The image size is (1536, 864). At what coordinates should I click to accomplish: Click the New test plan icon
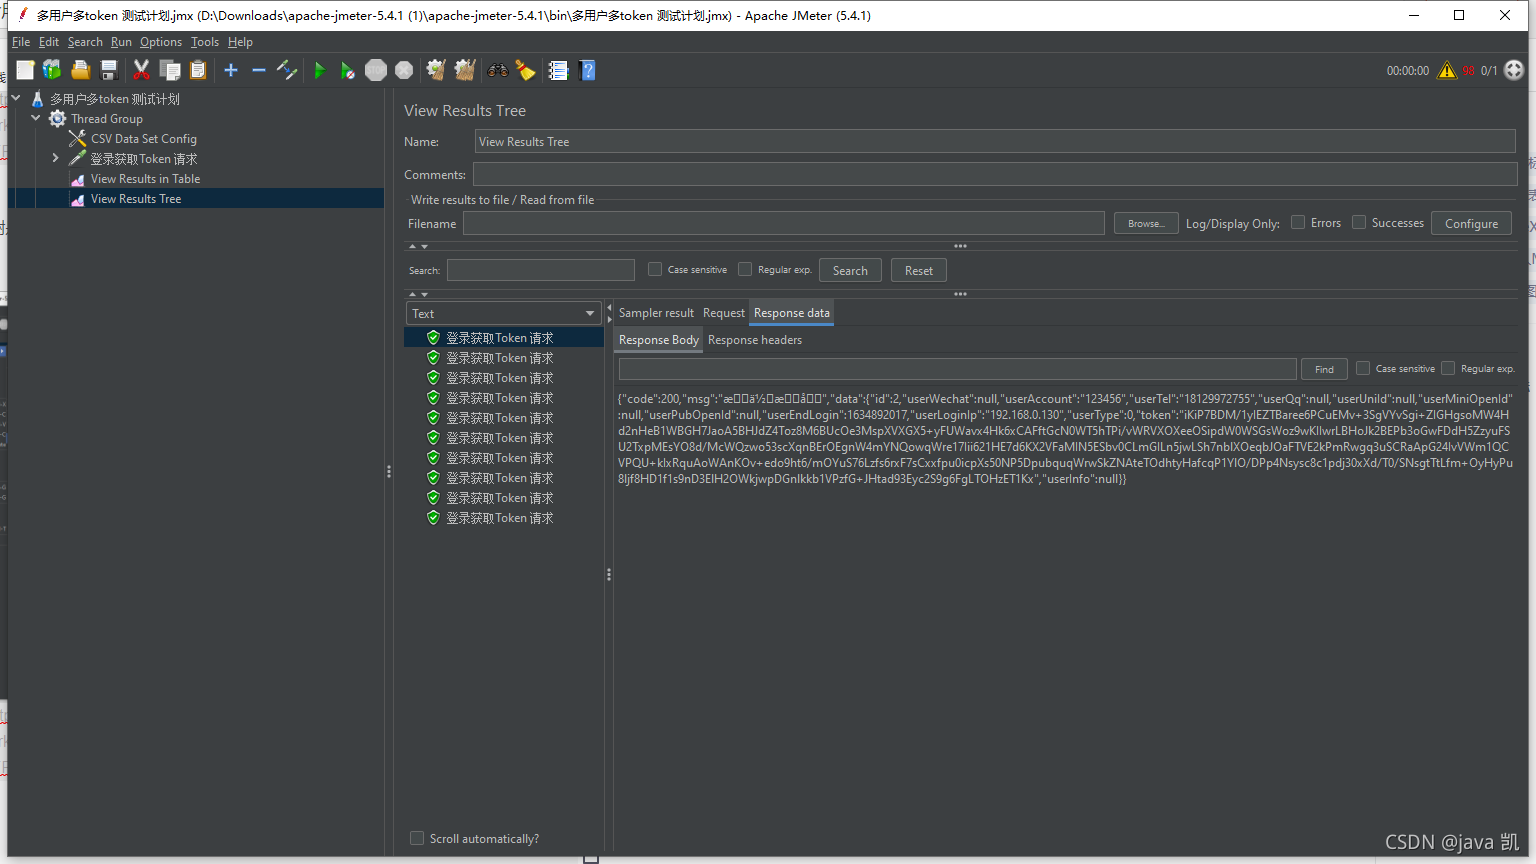click(25, 70)
